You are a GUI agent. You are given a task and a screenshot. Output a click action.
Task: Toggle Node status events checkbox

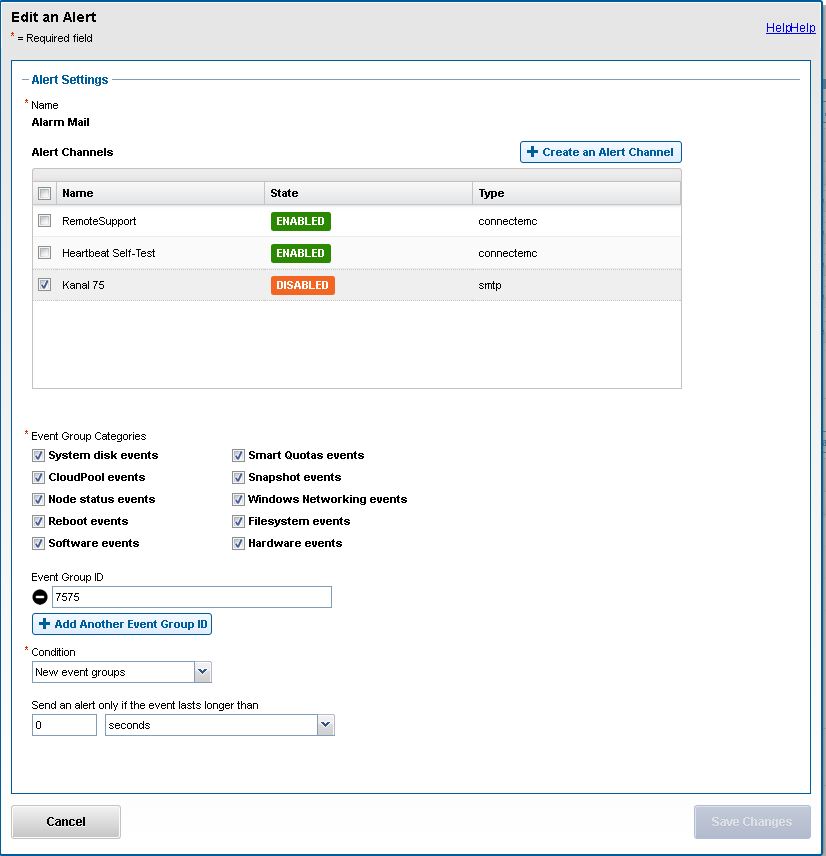[38, 499]
